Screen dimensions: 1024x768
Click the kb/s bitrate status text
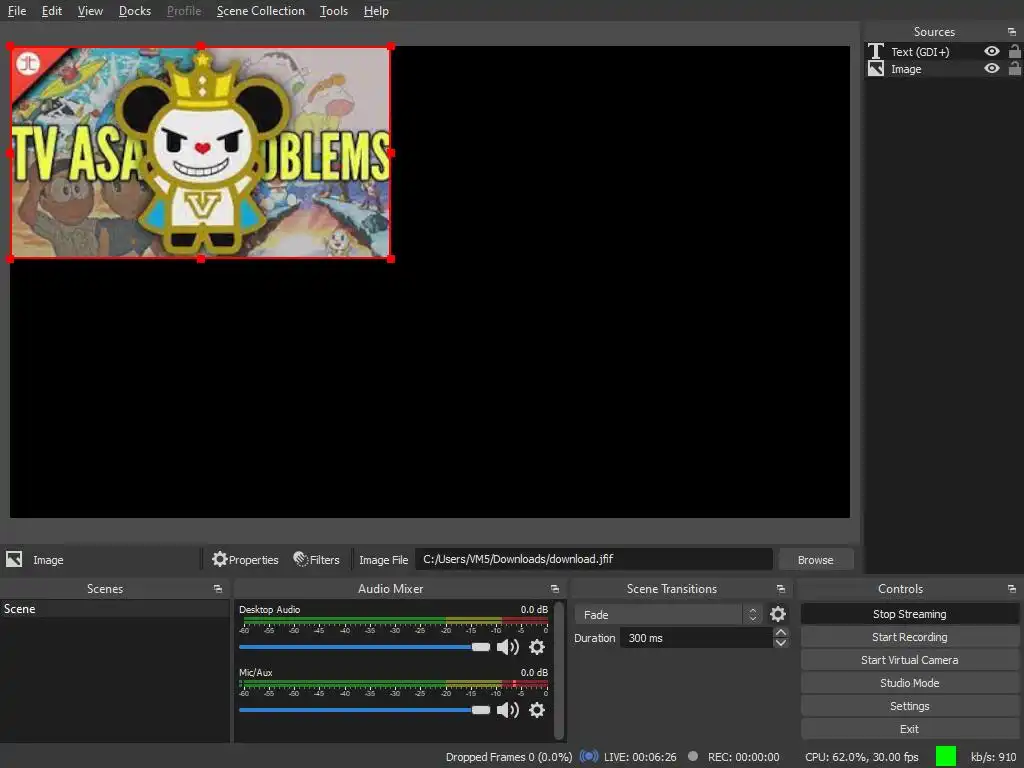point(993,757)
